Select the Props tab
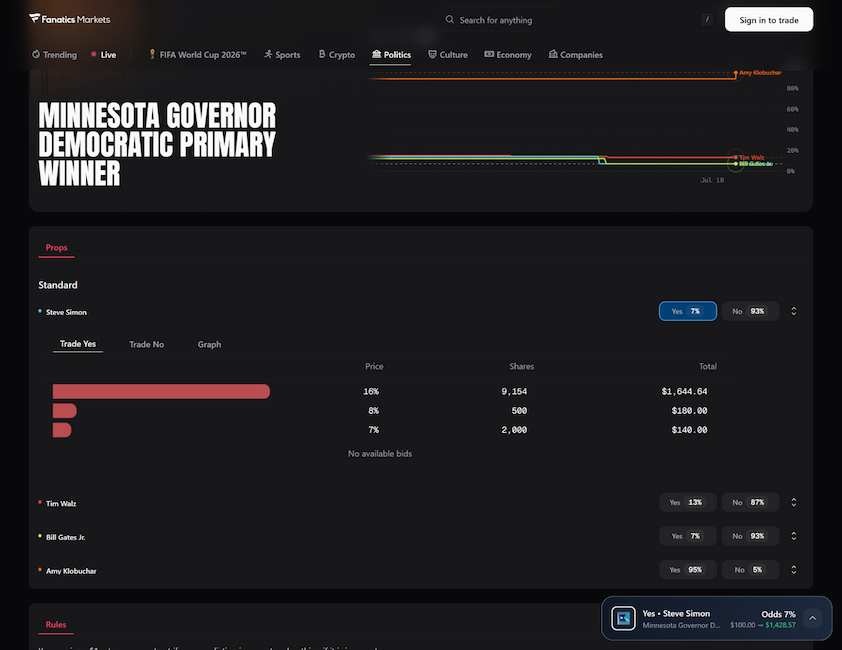 pos(56,248)
